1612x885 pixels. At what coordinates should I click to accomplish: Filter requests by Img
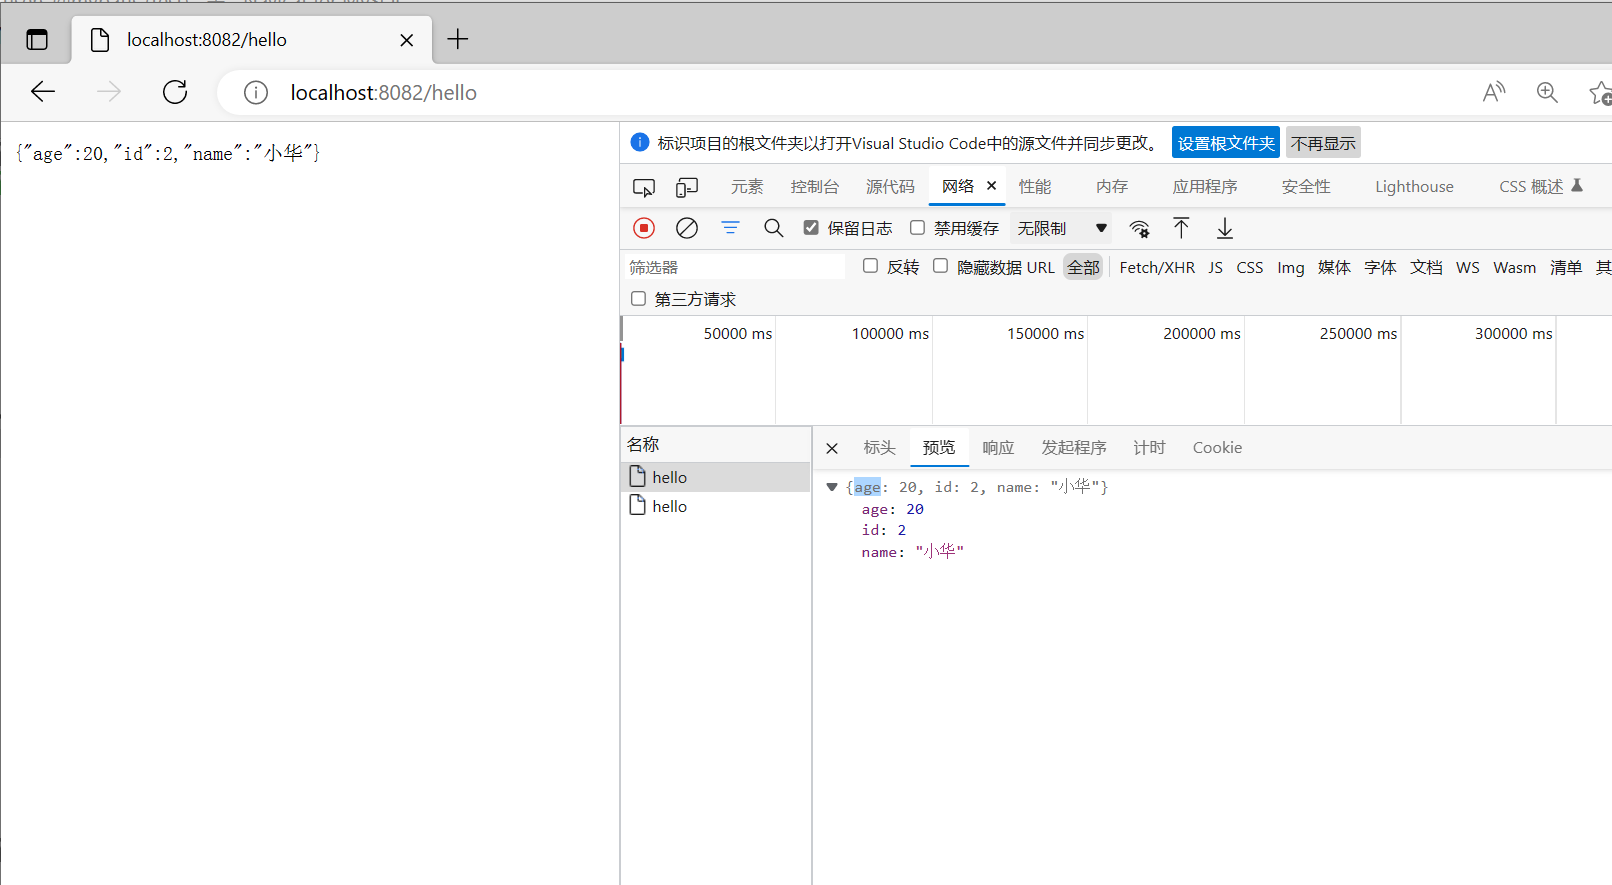(x=1291, y=267)
